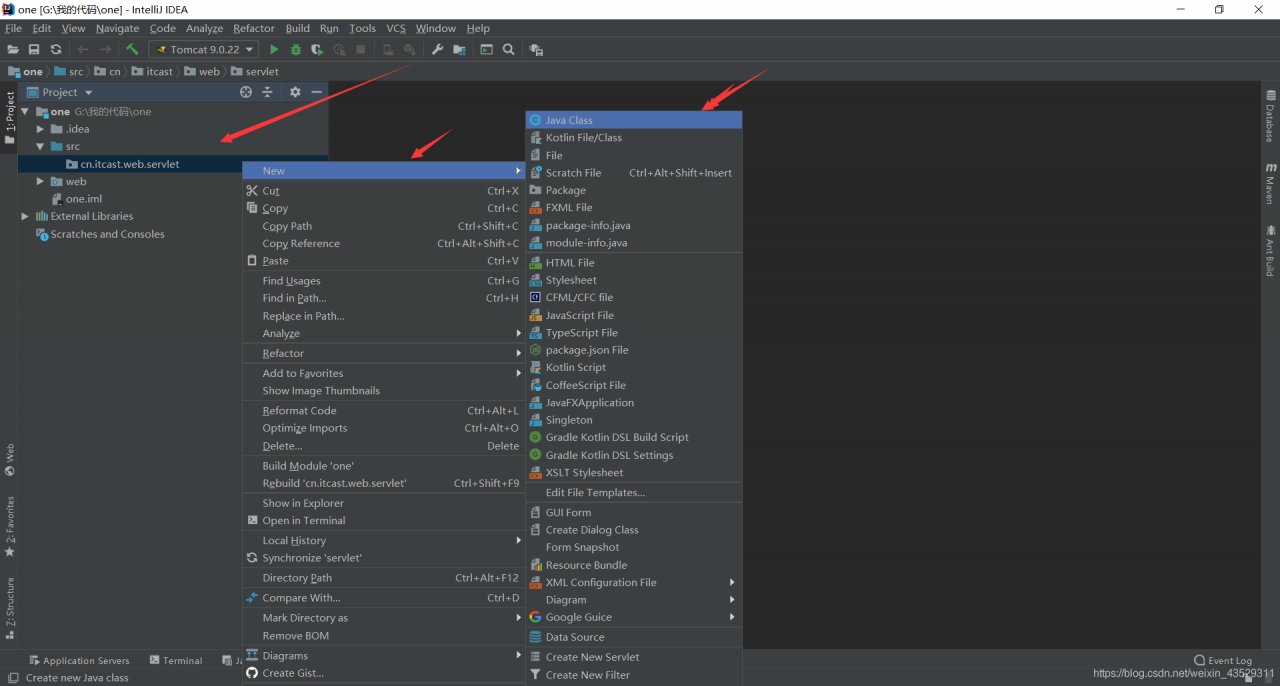Open the Event Log in status bar
The width and height of the screenshot is (1280, 686).
point(1223,661)
